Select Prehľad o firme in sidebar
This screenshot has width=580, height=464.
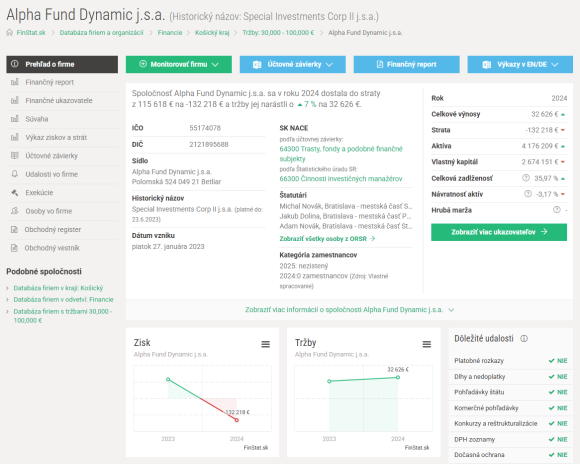(x=62, y=64)
